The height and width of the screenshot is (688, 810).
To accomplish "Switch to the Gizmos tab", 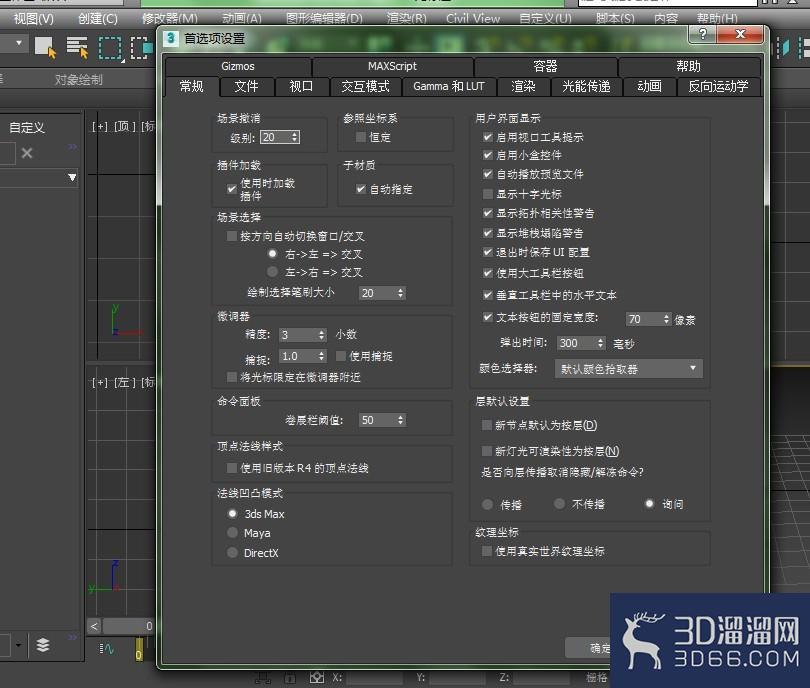I will click(238, 66).
